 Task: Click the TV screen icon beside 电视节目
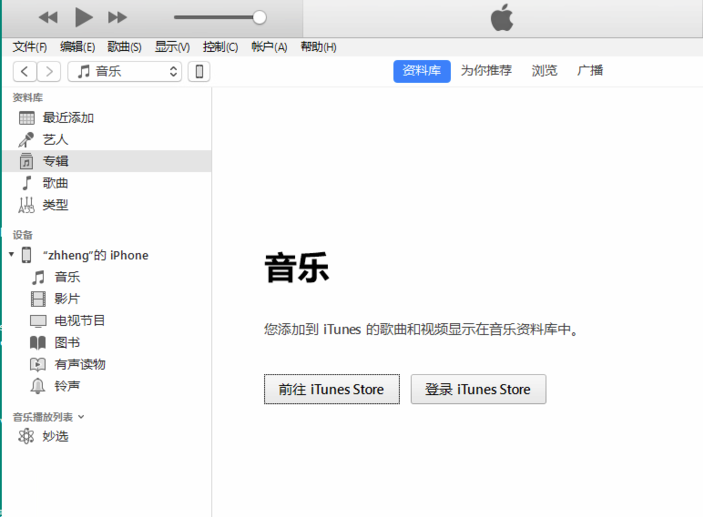pyautogui.click(x=38, y=321)
